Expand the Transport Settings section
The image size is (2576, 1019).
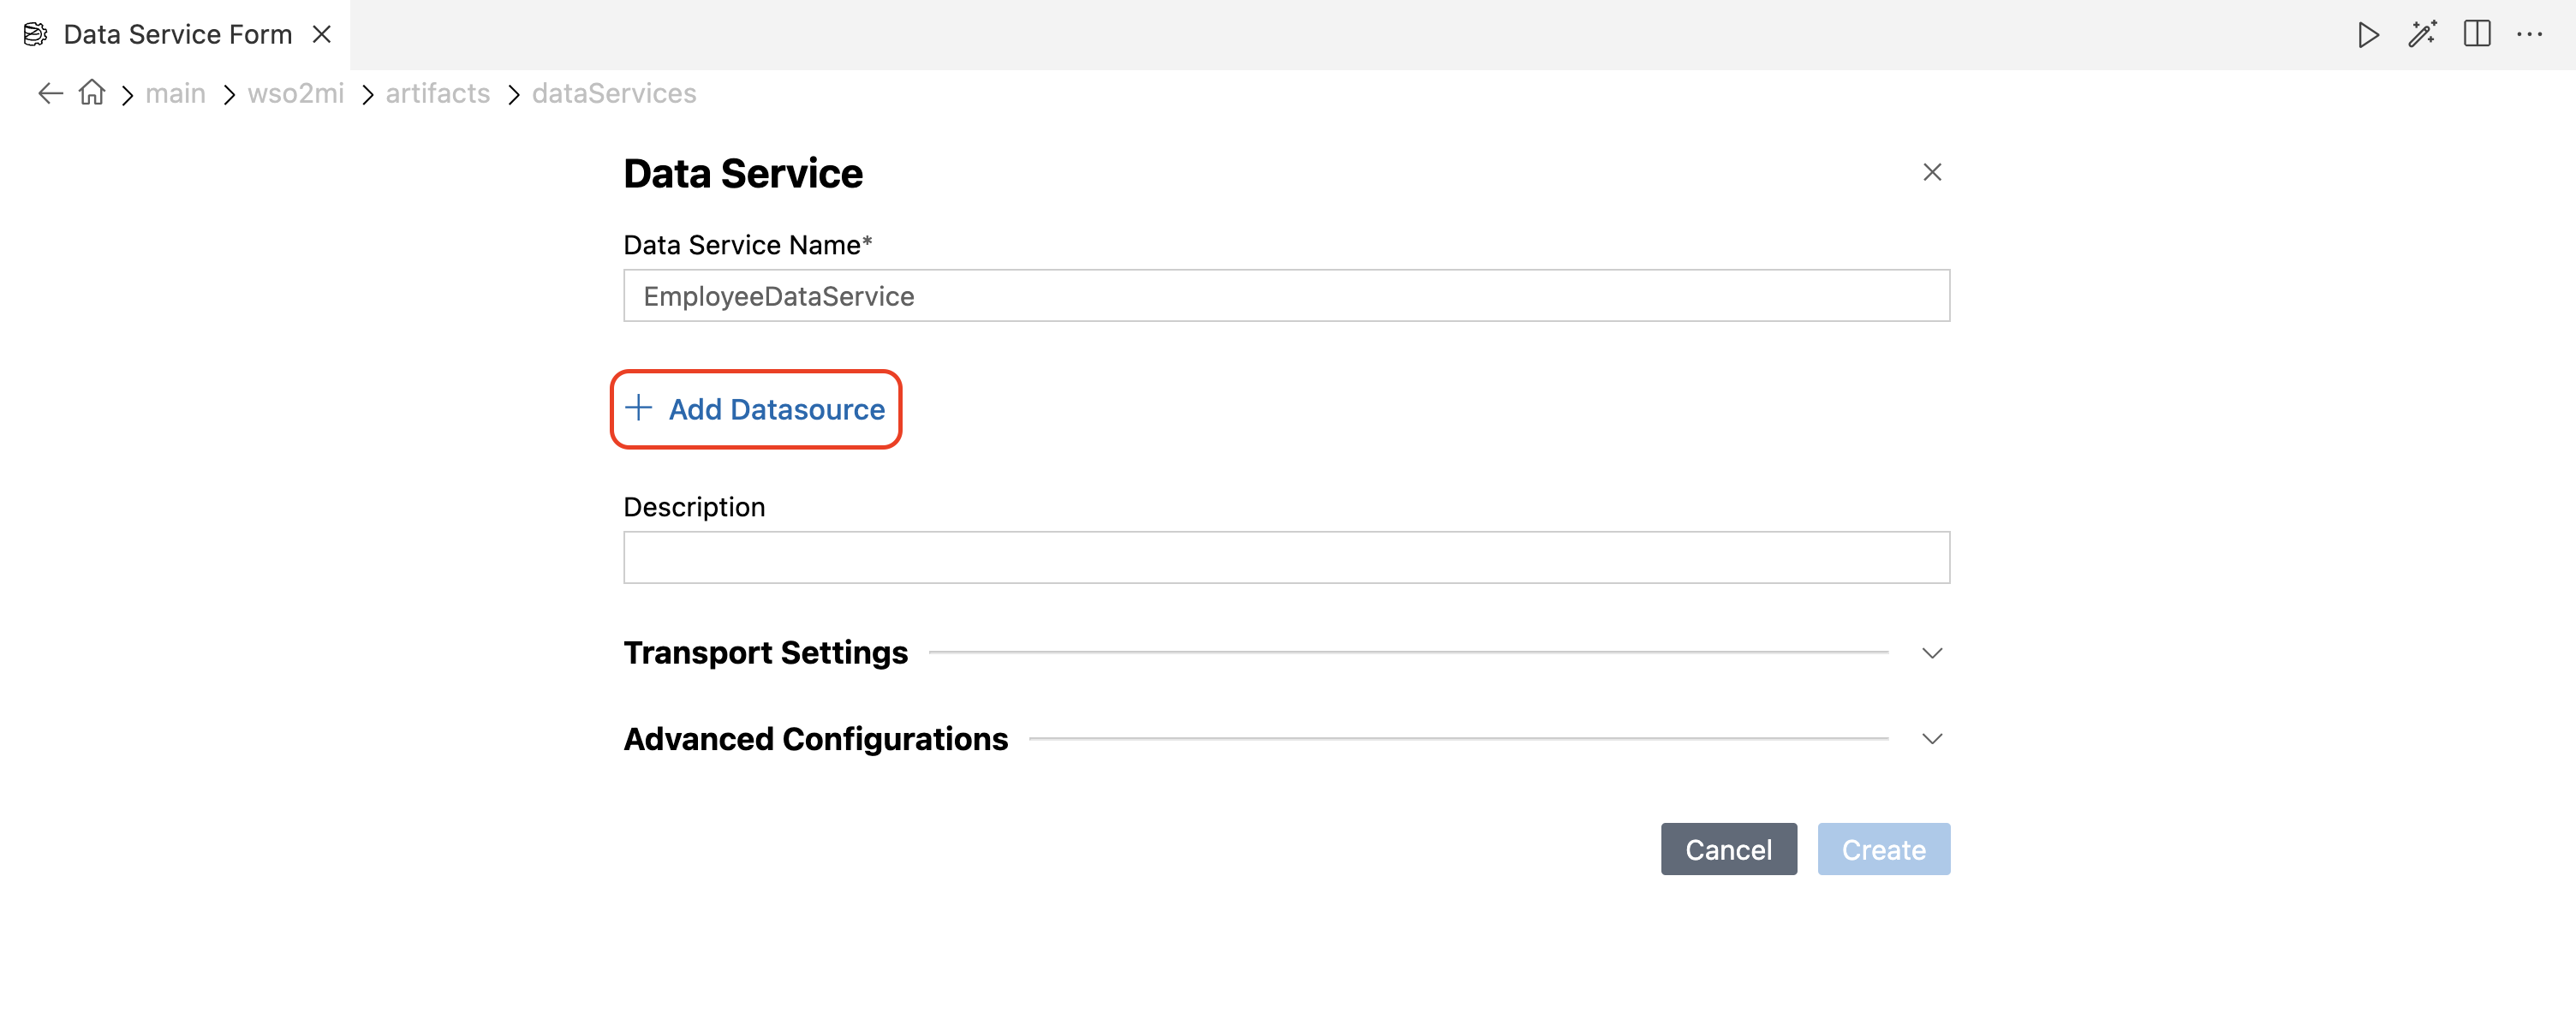[x=1931, y=653]
